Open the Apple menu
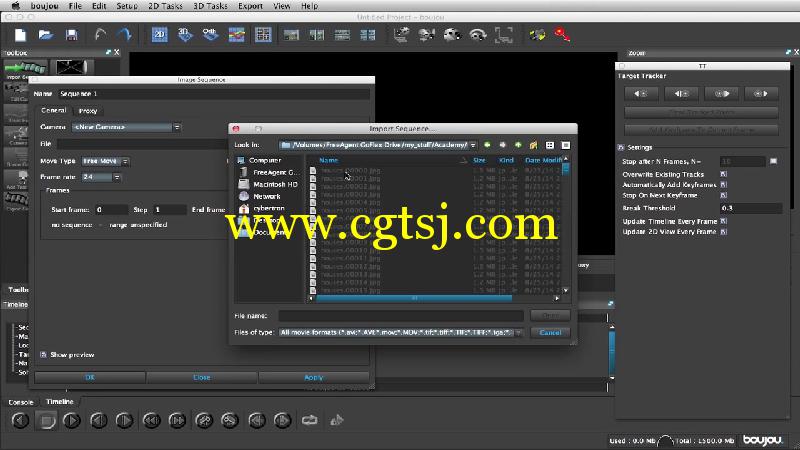The width and height of the screenshot is (800, 450). click(16, 6)
